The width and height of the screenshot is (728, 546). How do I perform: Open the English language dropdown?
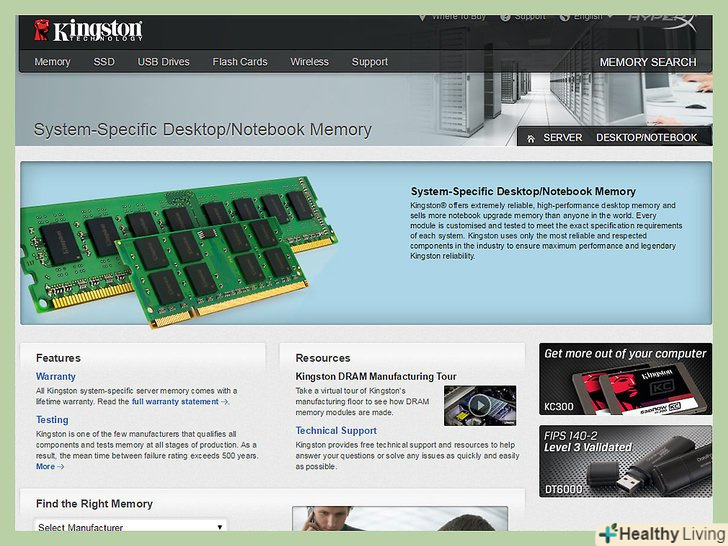click(592, 18)
